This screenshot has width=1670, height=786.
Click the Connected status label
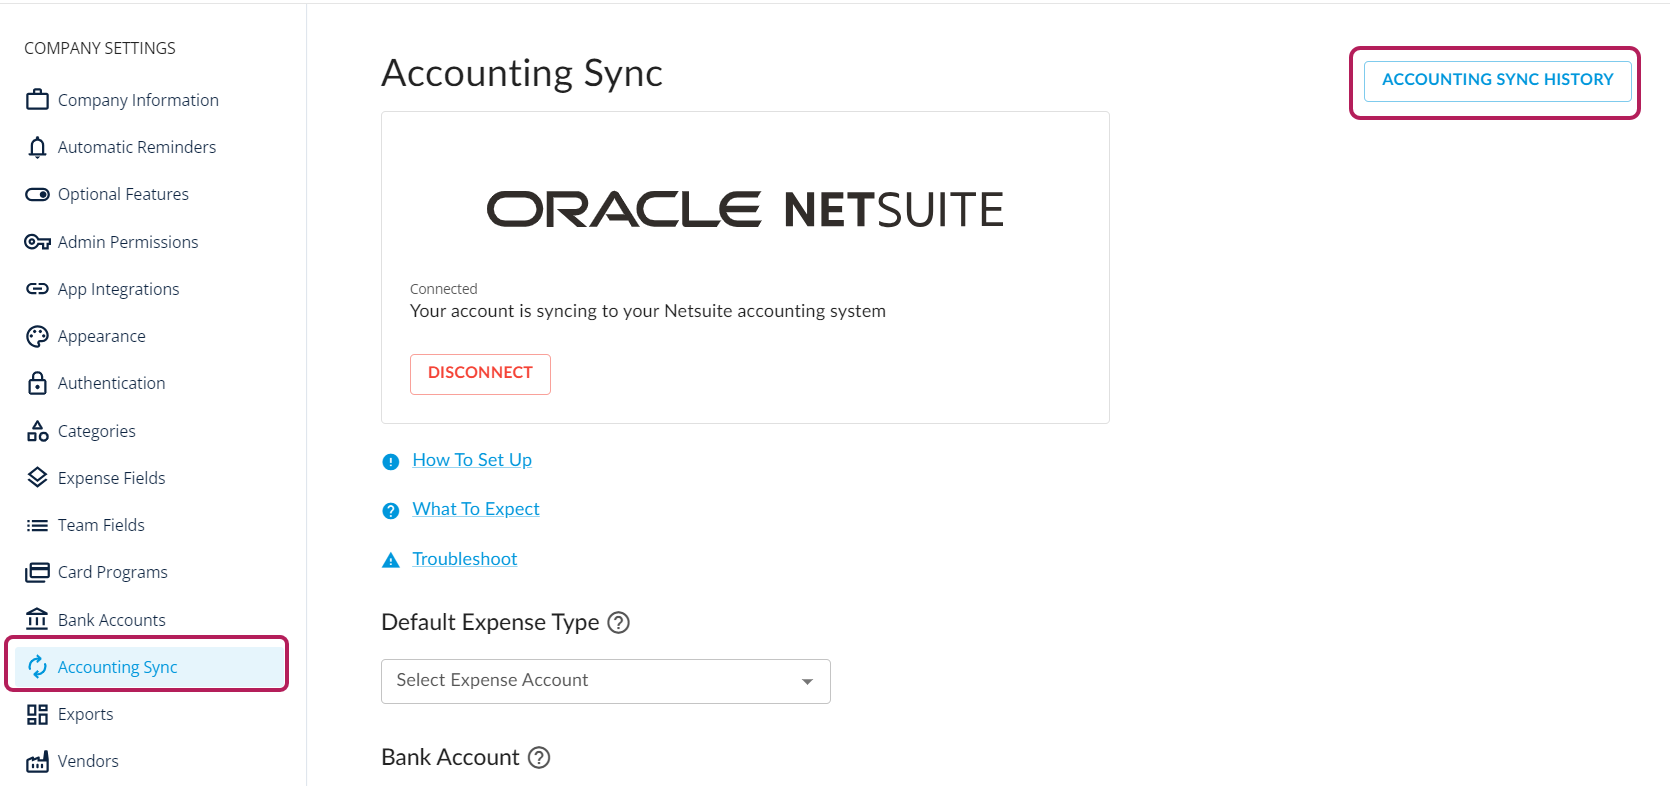(444, 289)
